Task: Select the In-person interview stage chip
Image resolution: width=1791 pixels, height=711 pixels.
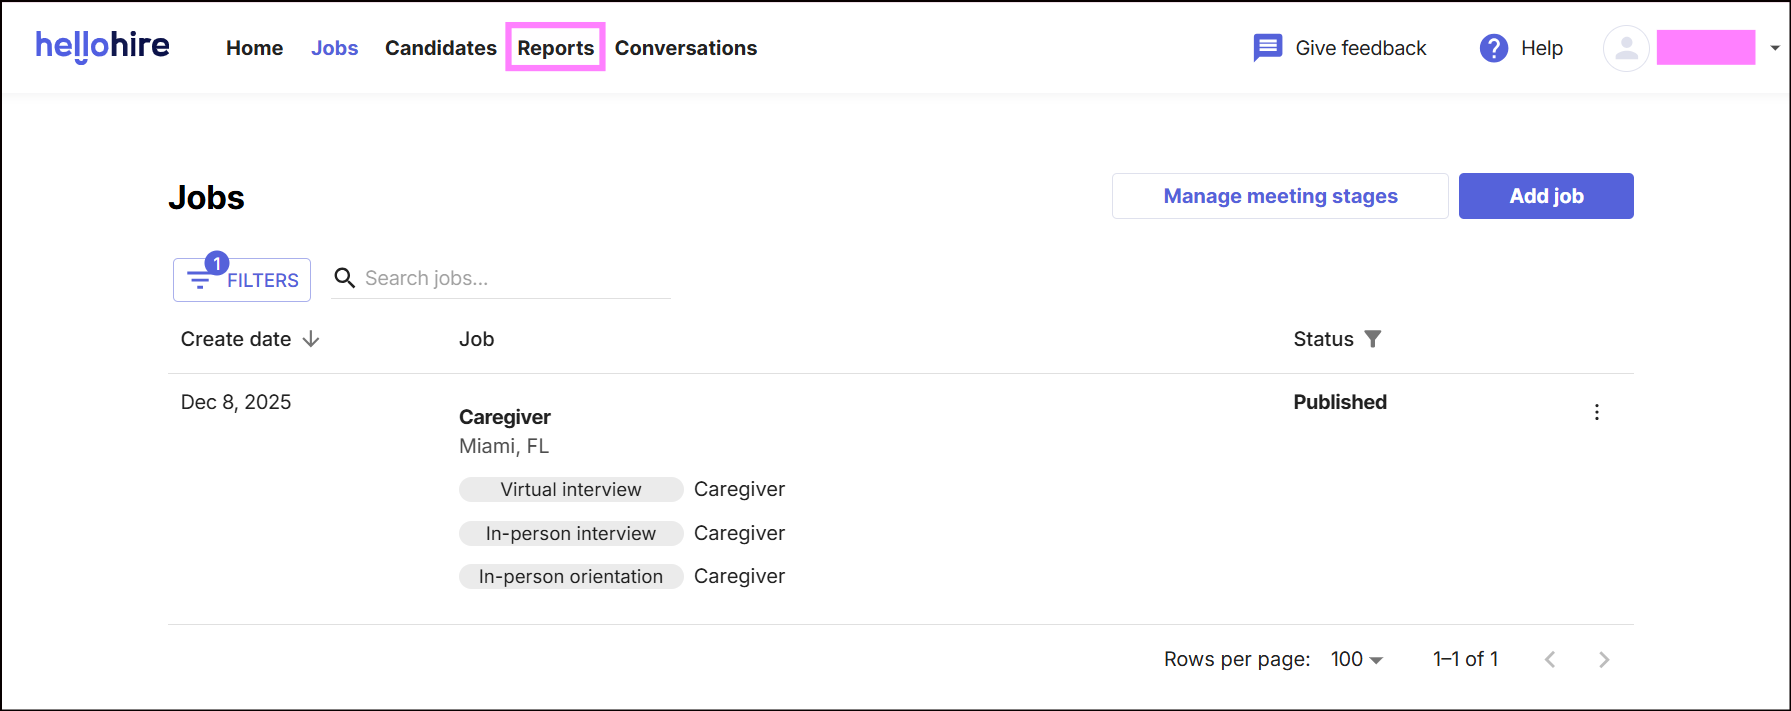Action: point(571,533)
